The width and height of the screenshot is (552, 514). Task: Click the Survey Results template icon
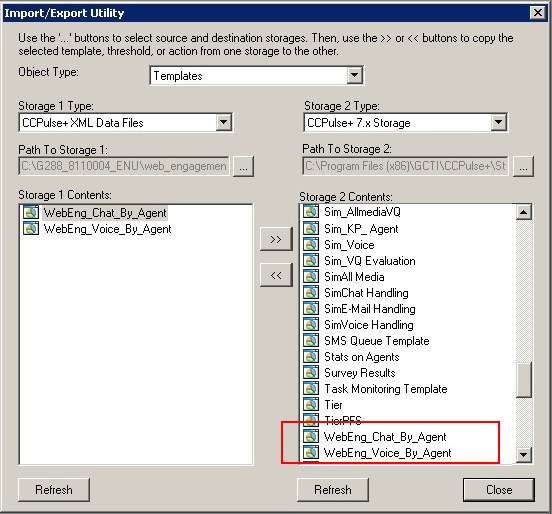[311, 372]
